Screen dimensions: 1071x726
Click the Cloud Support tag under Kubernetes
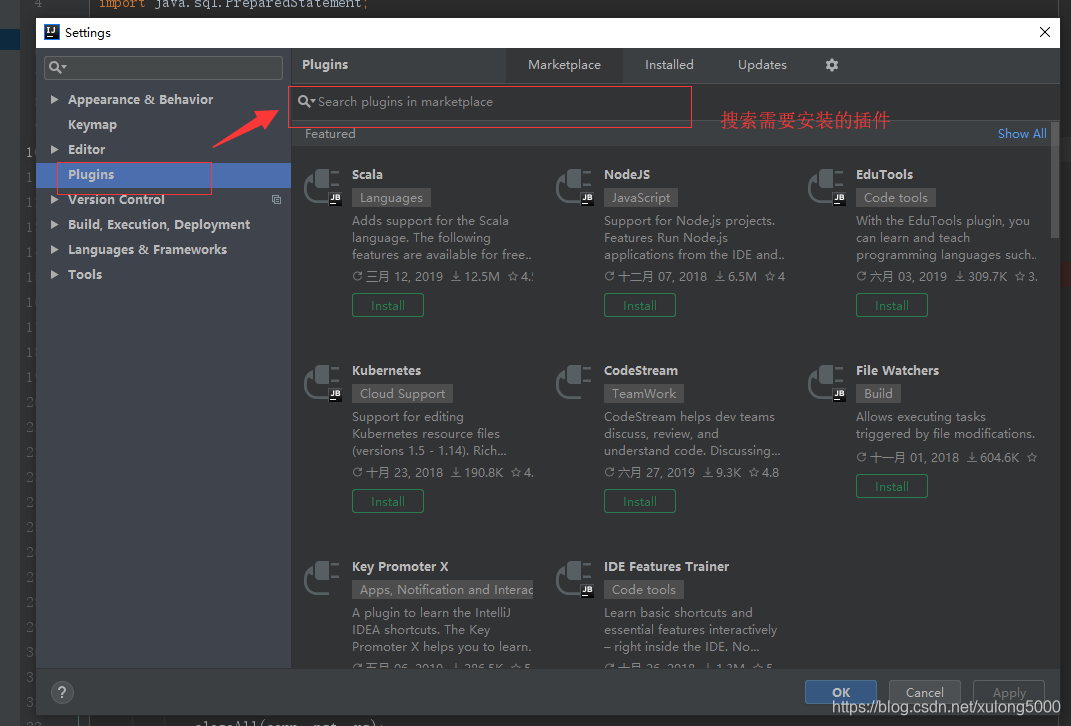point(402,394)
